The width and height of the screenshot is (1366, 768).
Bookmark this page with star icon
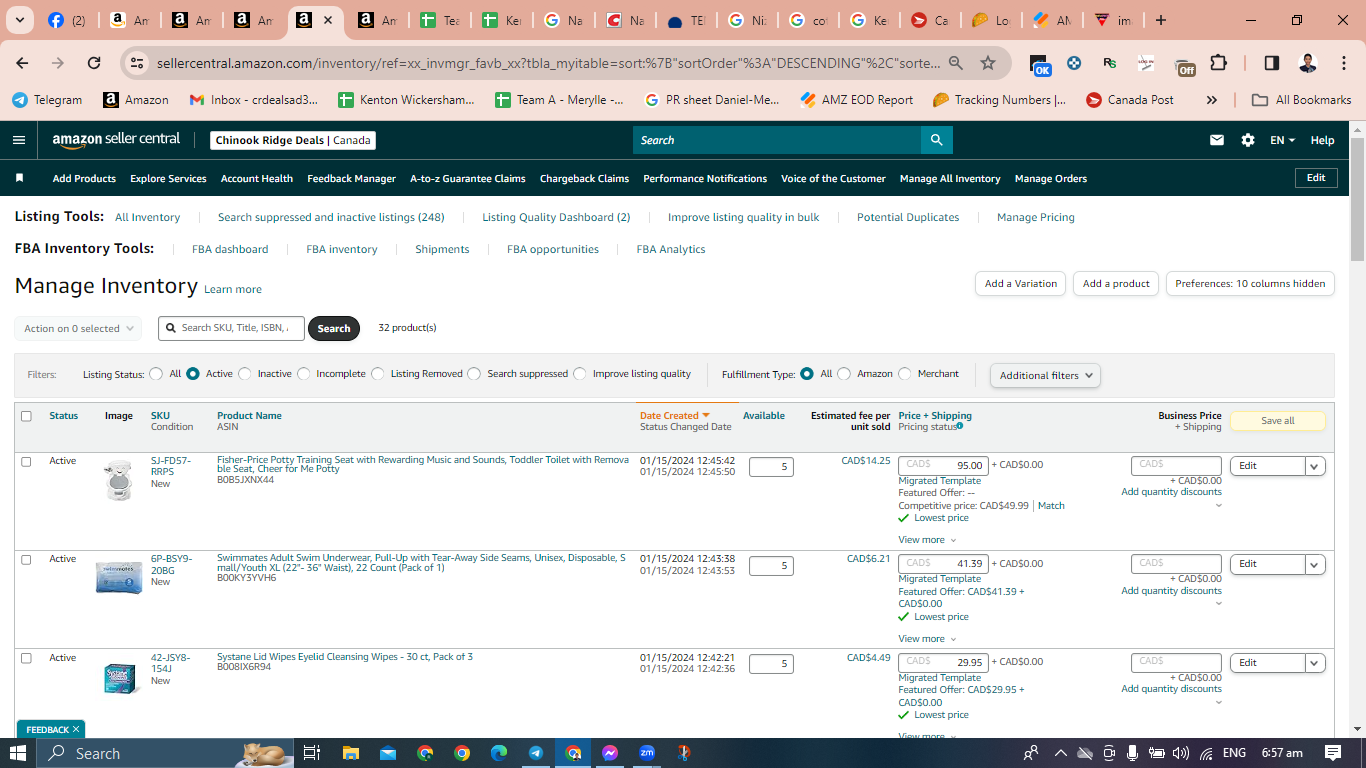tap(988, 63)
